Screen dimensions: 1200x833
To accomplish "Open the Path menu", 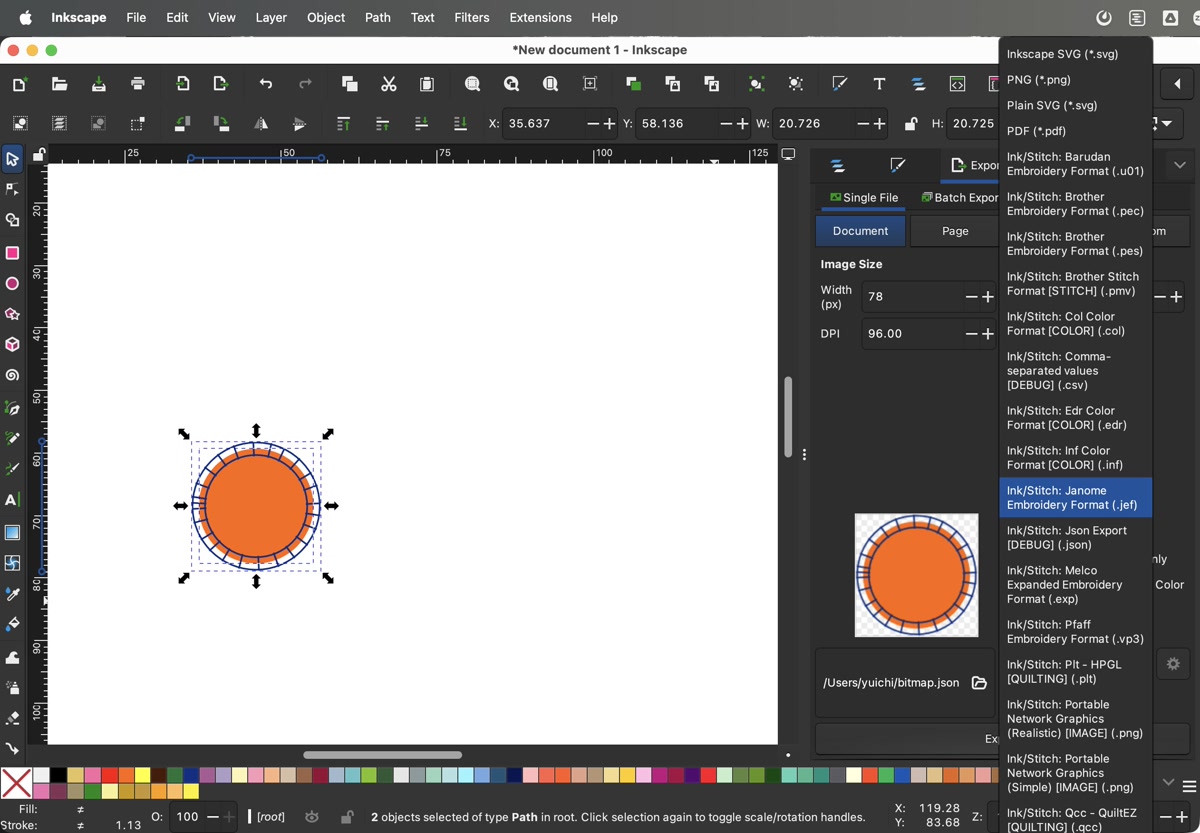I will (x=378, y=17).
